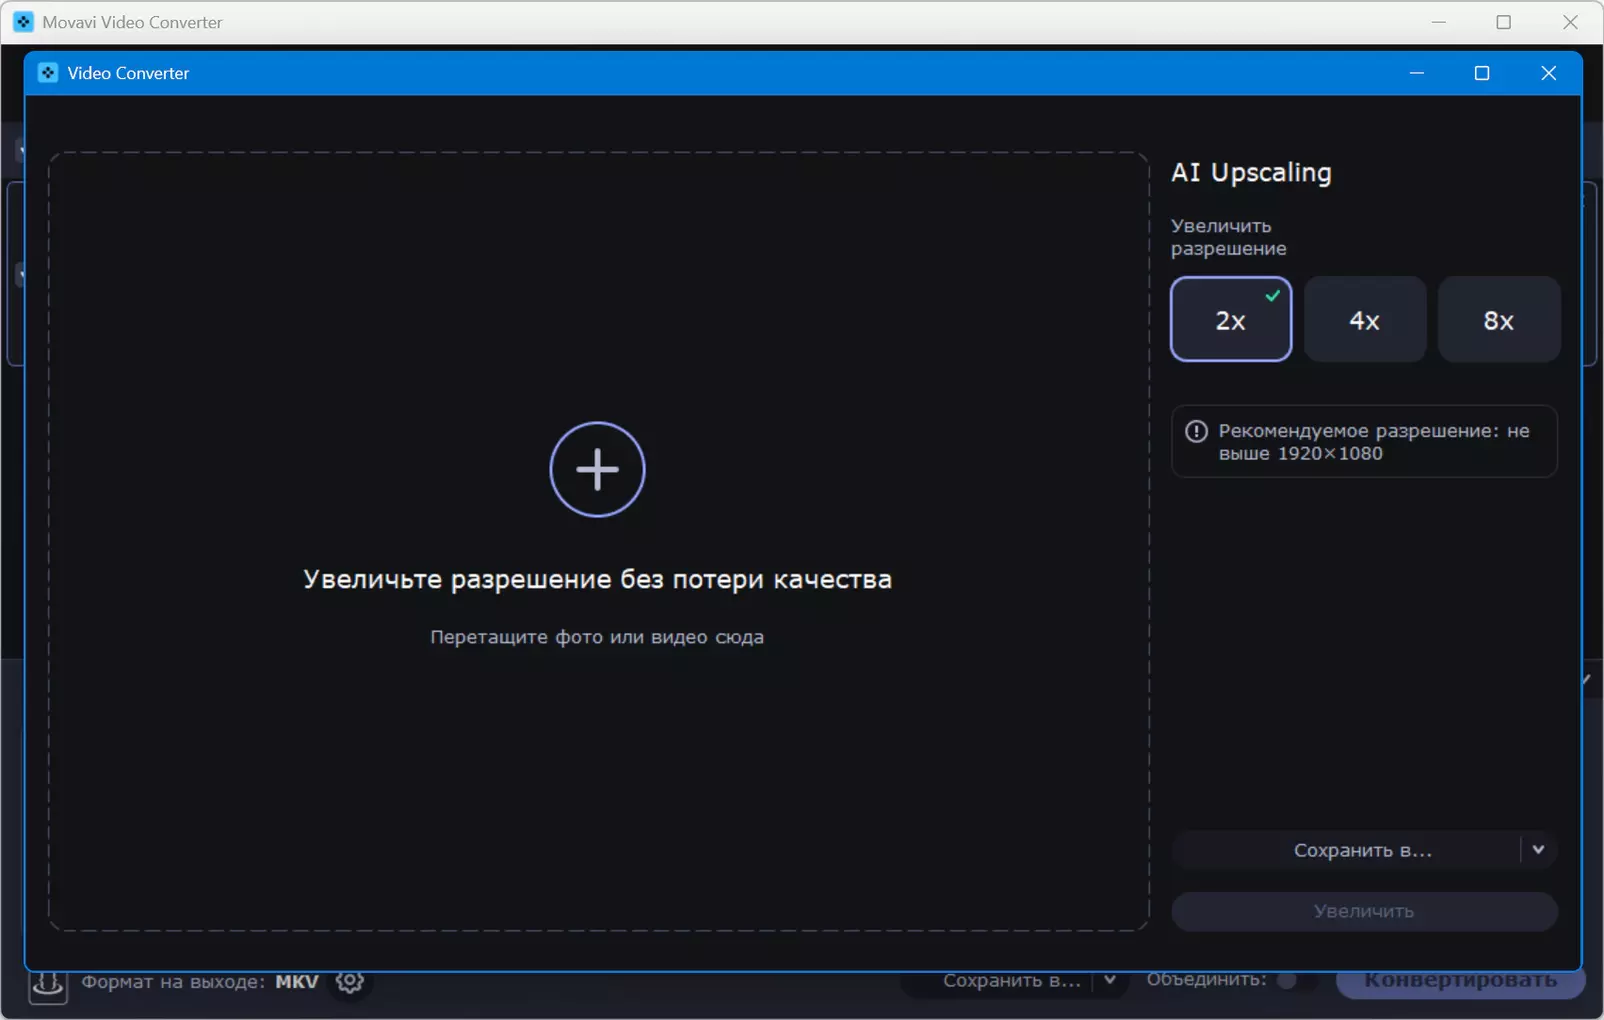Viewport: 1604px width, 1020px height.
Task: Close the Video Converter dialog
Action: (1548, 73)
